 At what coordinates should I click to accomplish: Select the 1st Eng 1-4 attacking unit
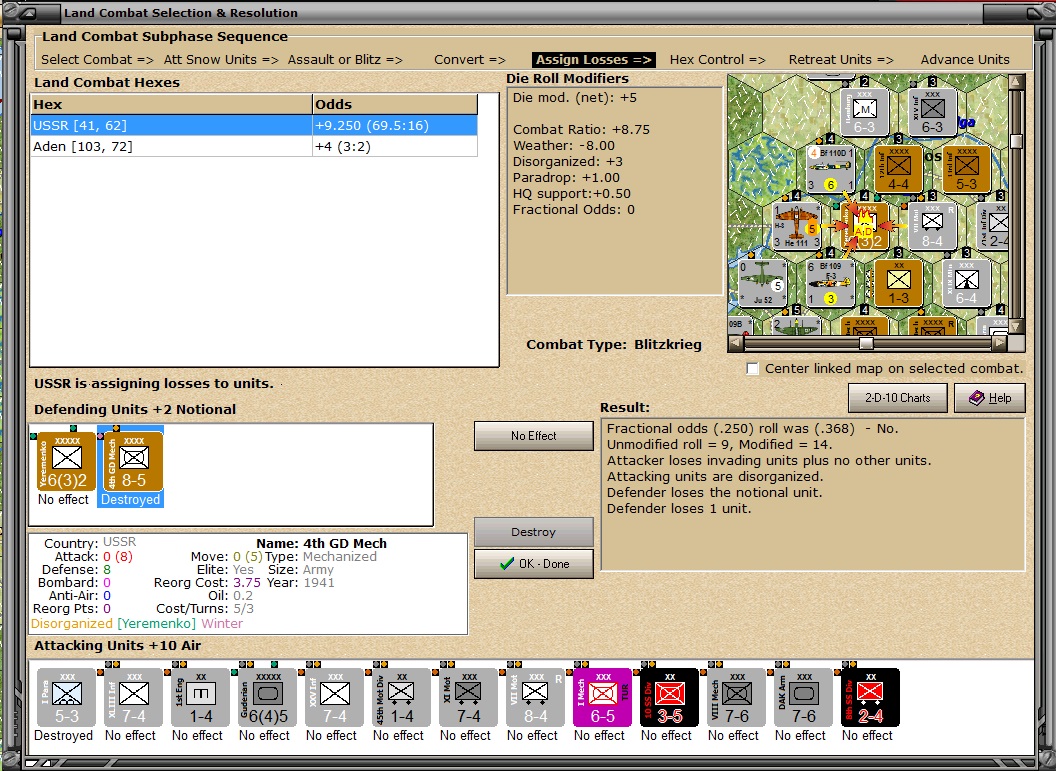(x=200, y=697)
